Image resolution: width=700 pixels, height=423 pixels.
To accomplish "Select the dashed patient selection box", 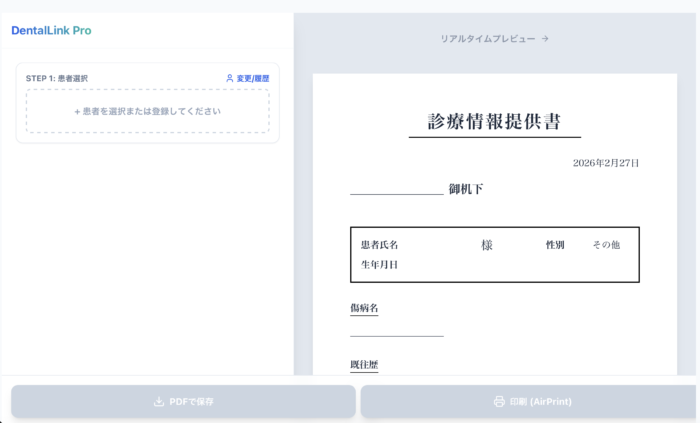I will 147,111.
